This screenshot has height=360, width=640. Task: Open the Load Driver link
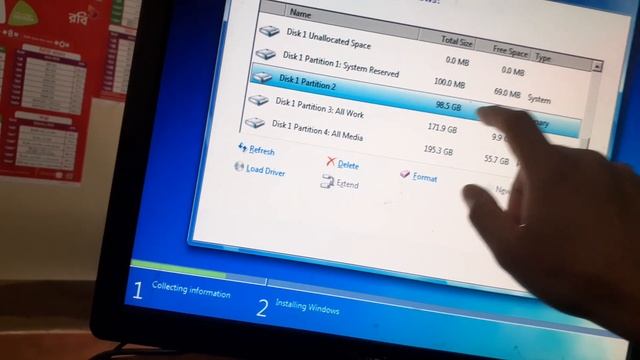[265, 171]
